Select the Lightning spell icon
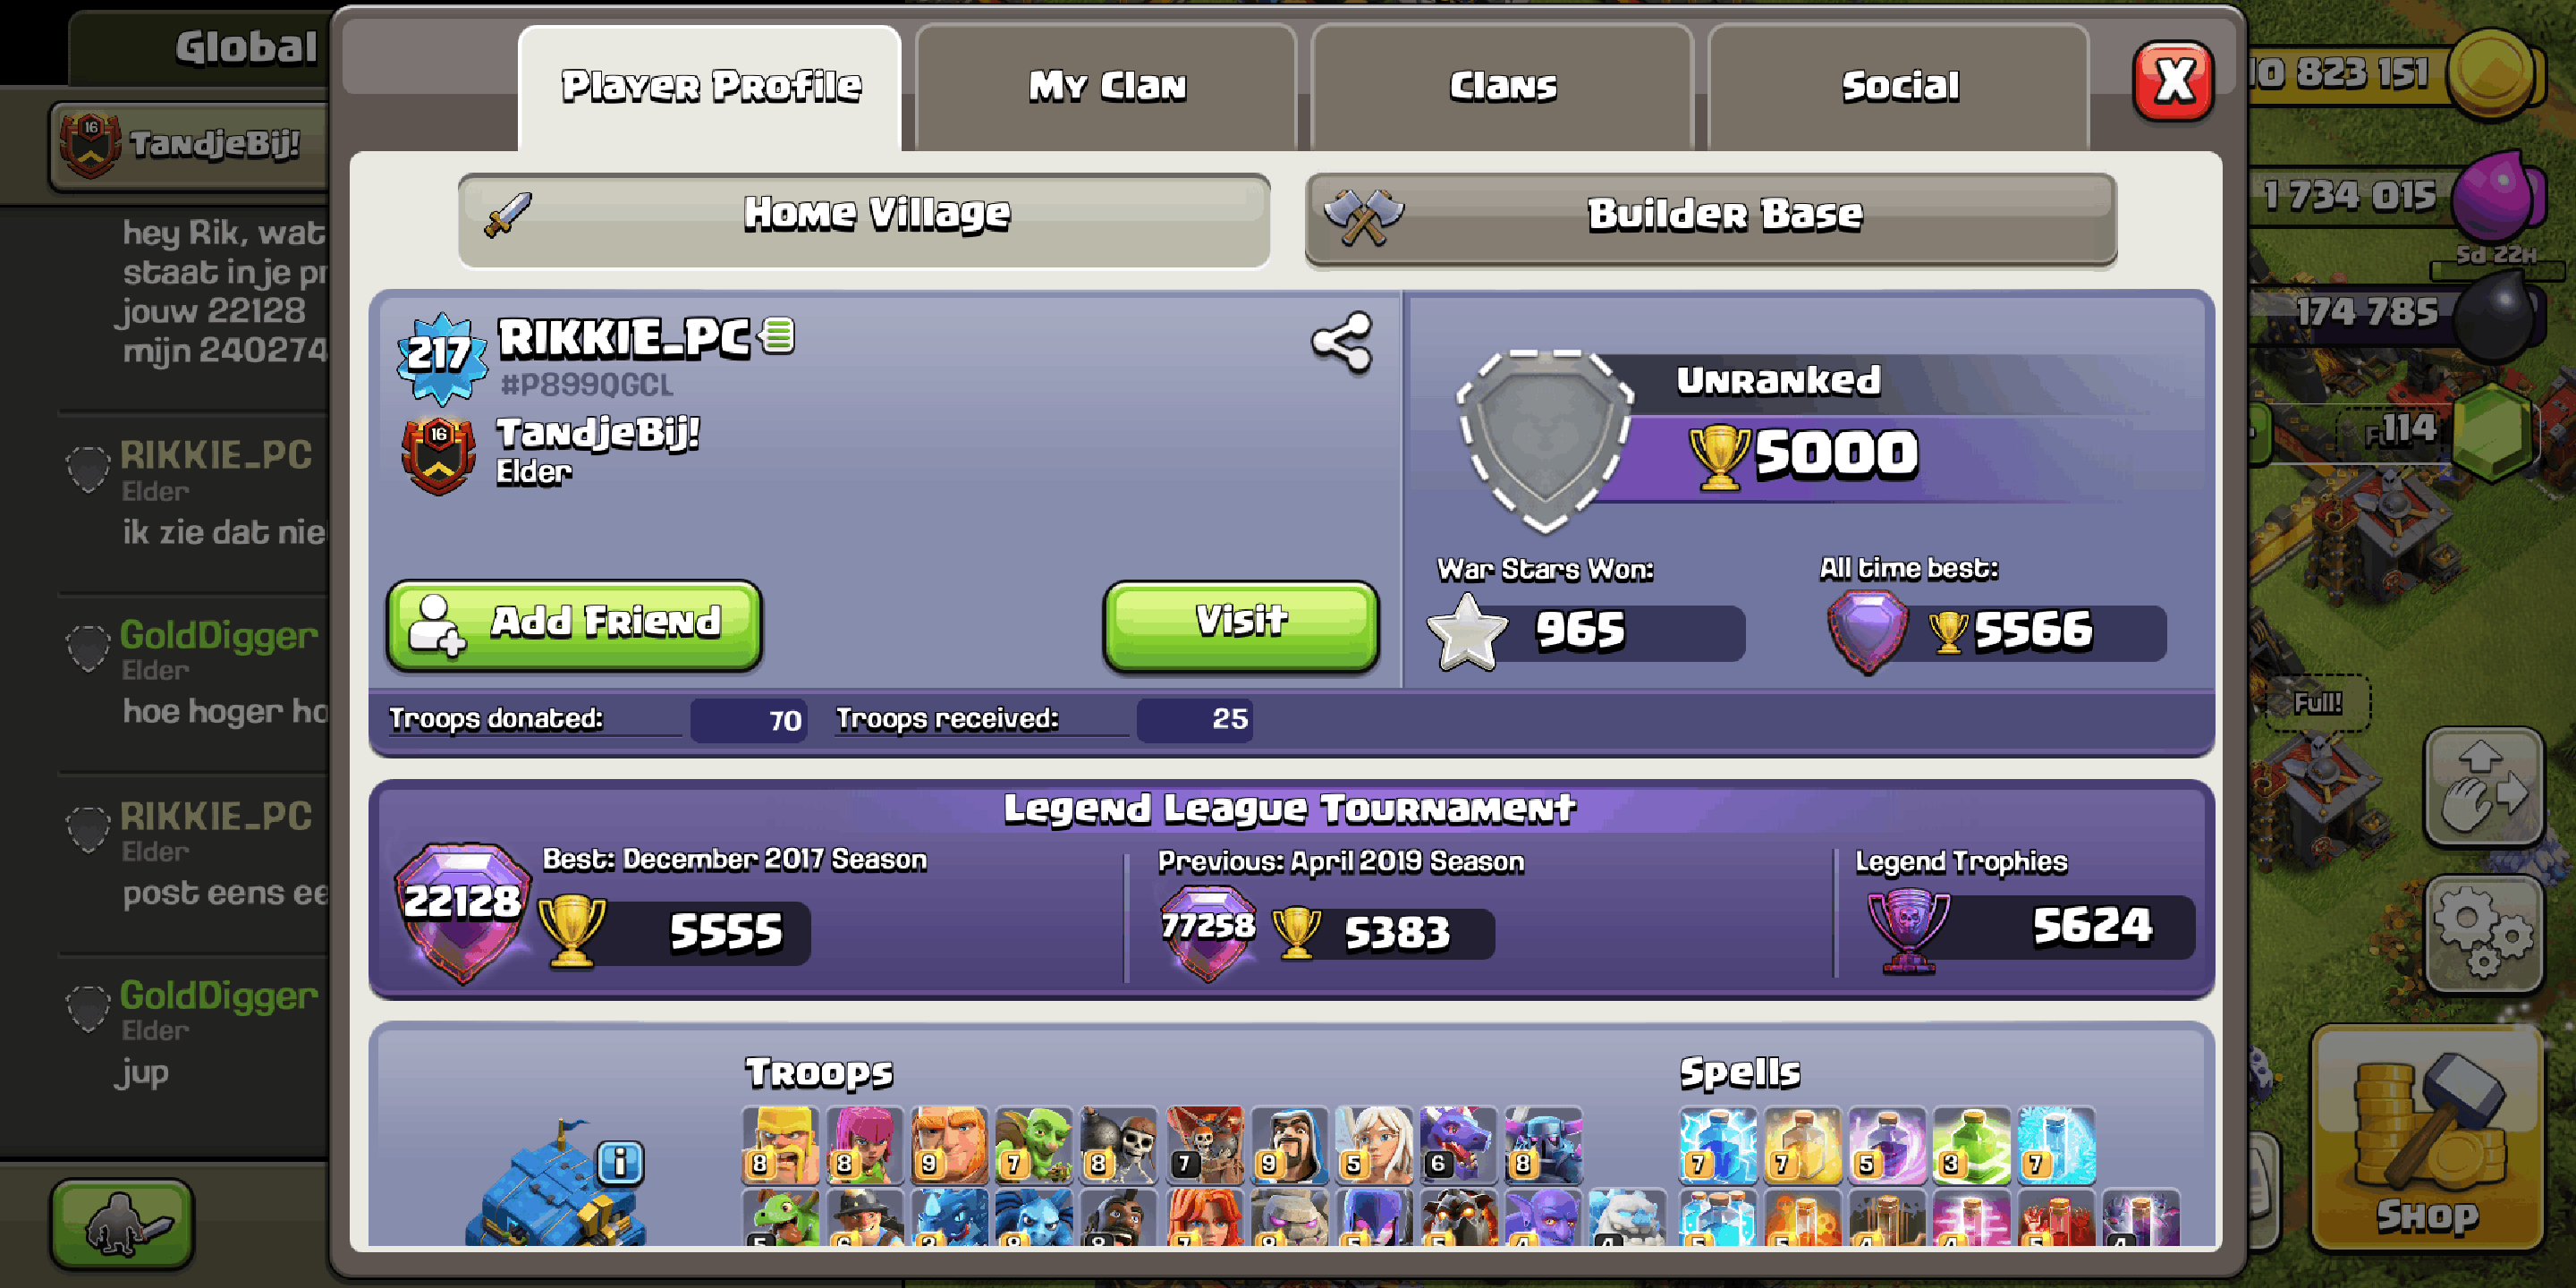Viewport: 2576px width, 1288px height. click(1718, 1145)
